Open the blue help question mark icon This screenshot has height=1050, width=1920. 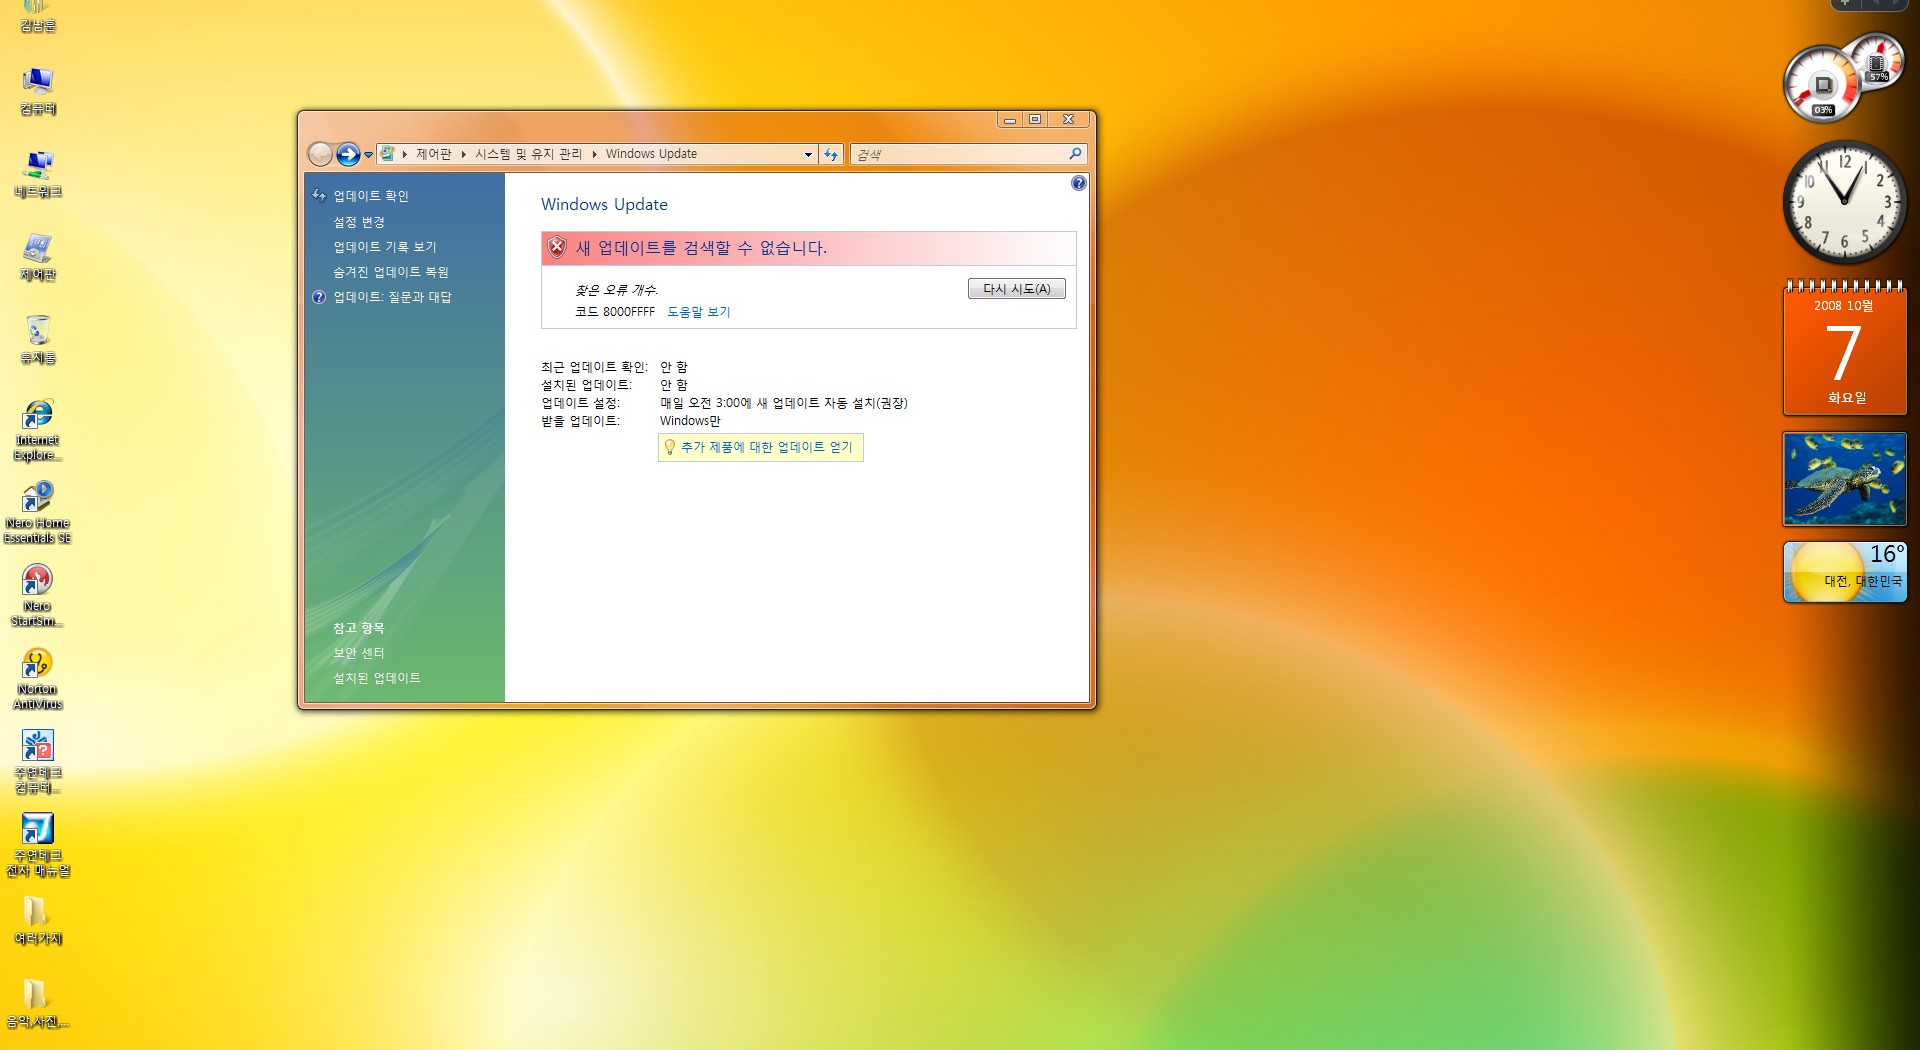[1078, 183]
